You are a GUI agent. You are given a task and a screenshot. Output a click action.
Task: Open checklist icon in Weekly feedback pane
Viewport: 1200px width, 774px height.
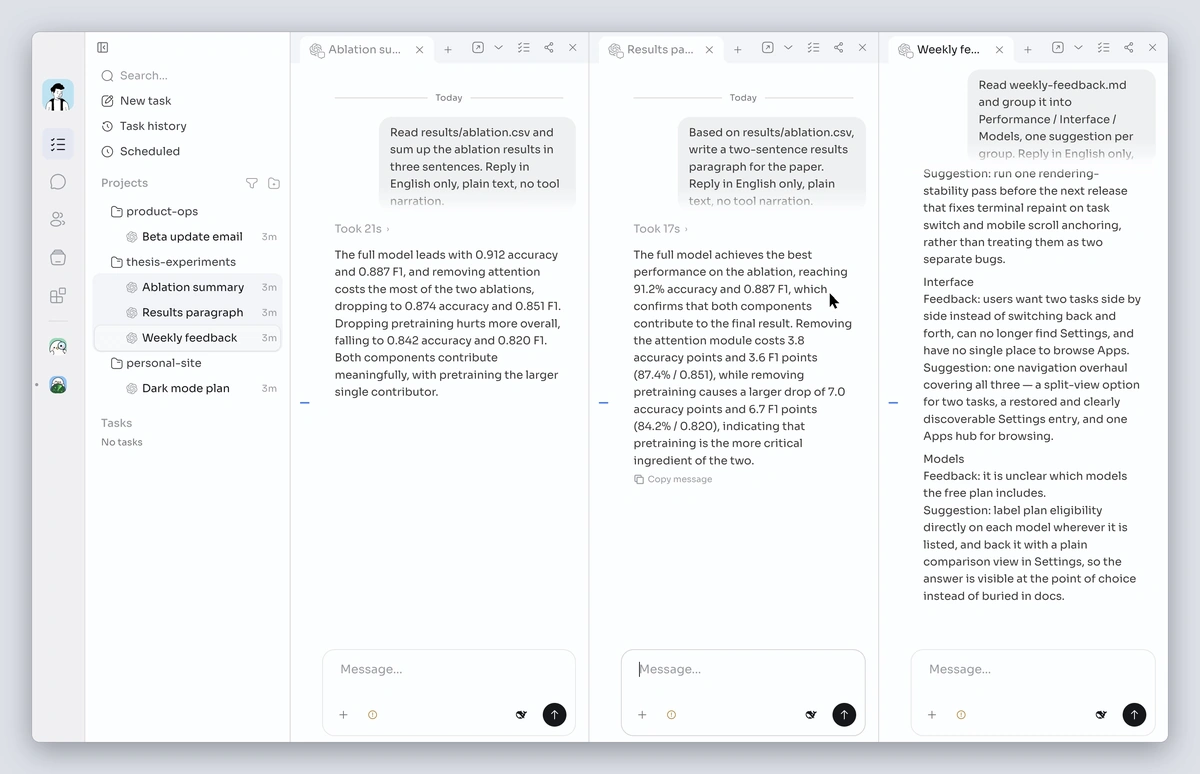click(x=1103, y=48)
